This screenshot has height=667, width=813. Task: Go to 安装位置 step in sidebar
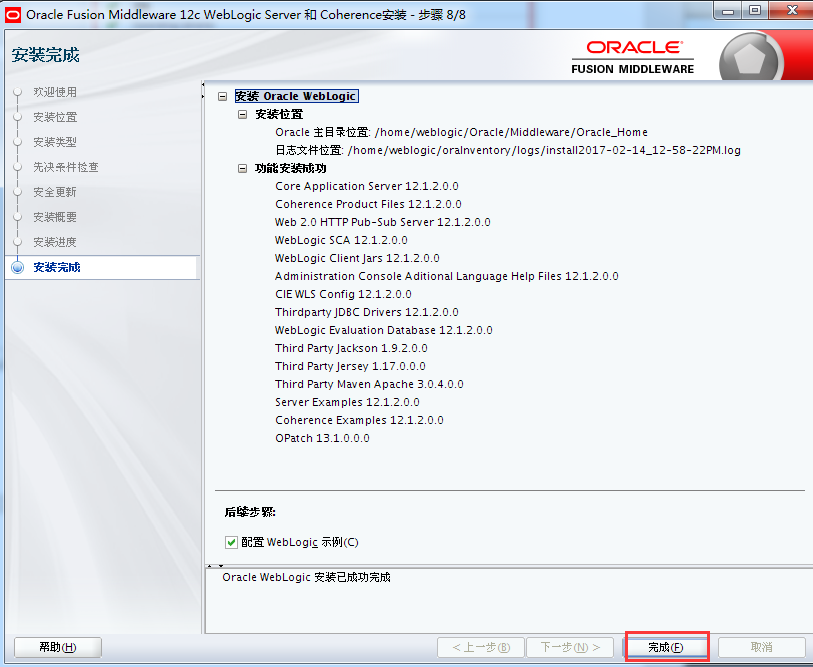pyautogui.click(x=55, y=117)
